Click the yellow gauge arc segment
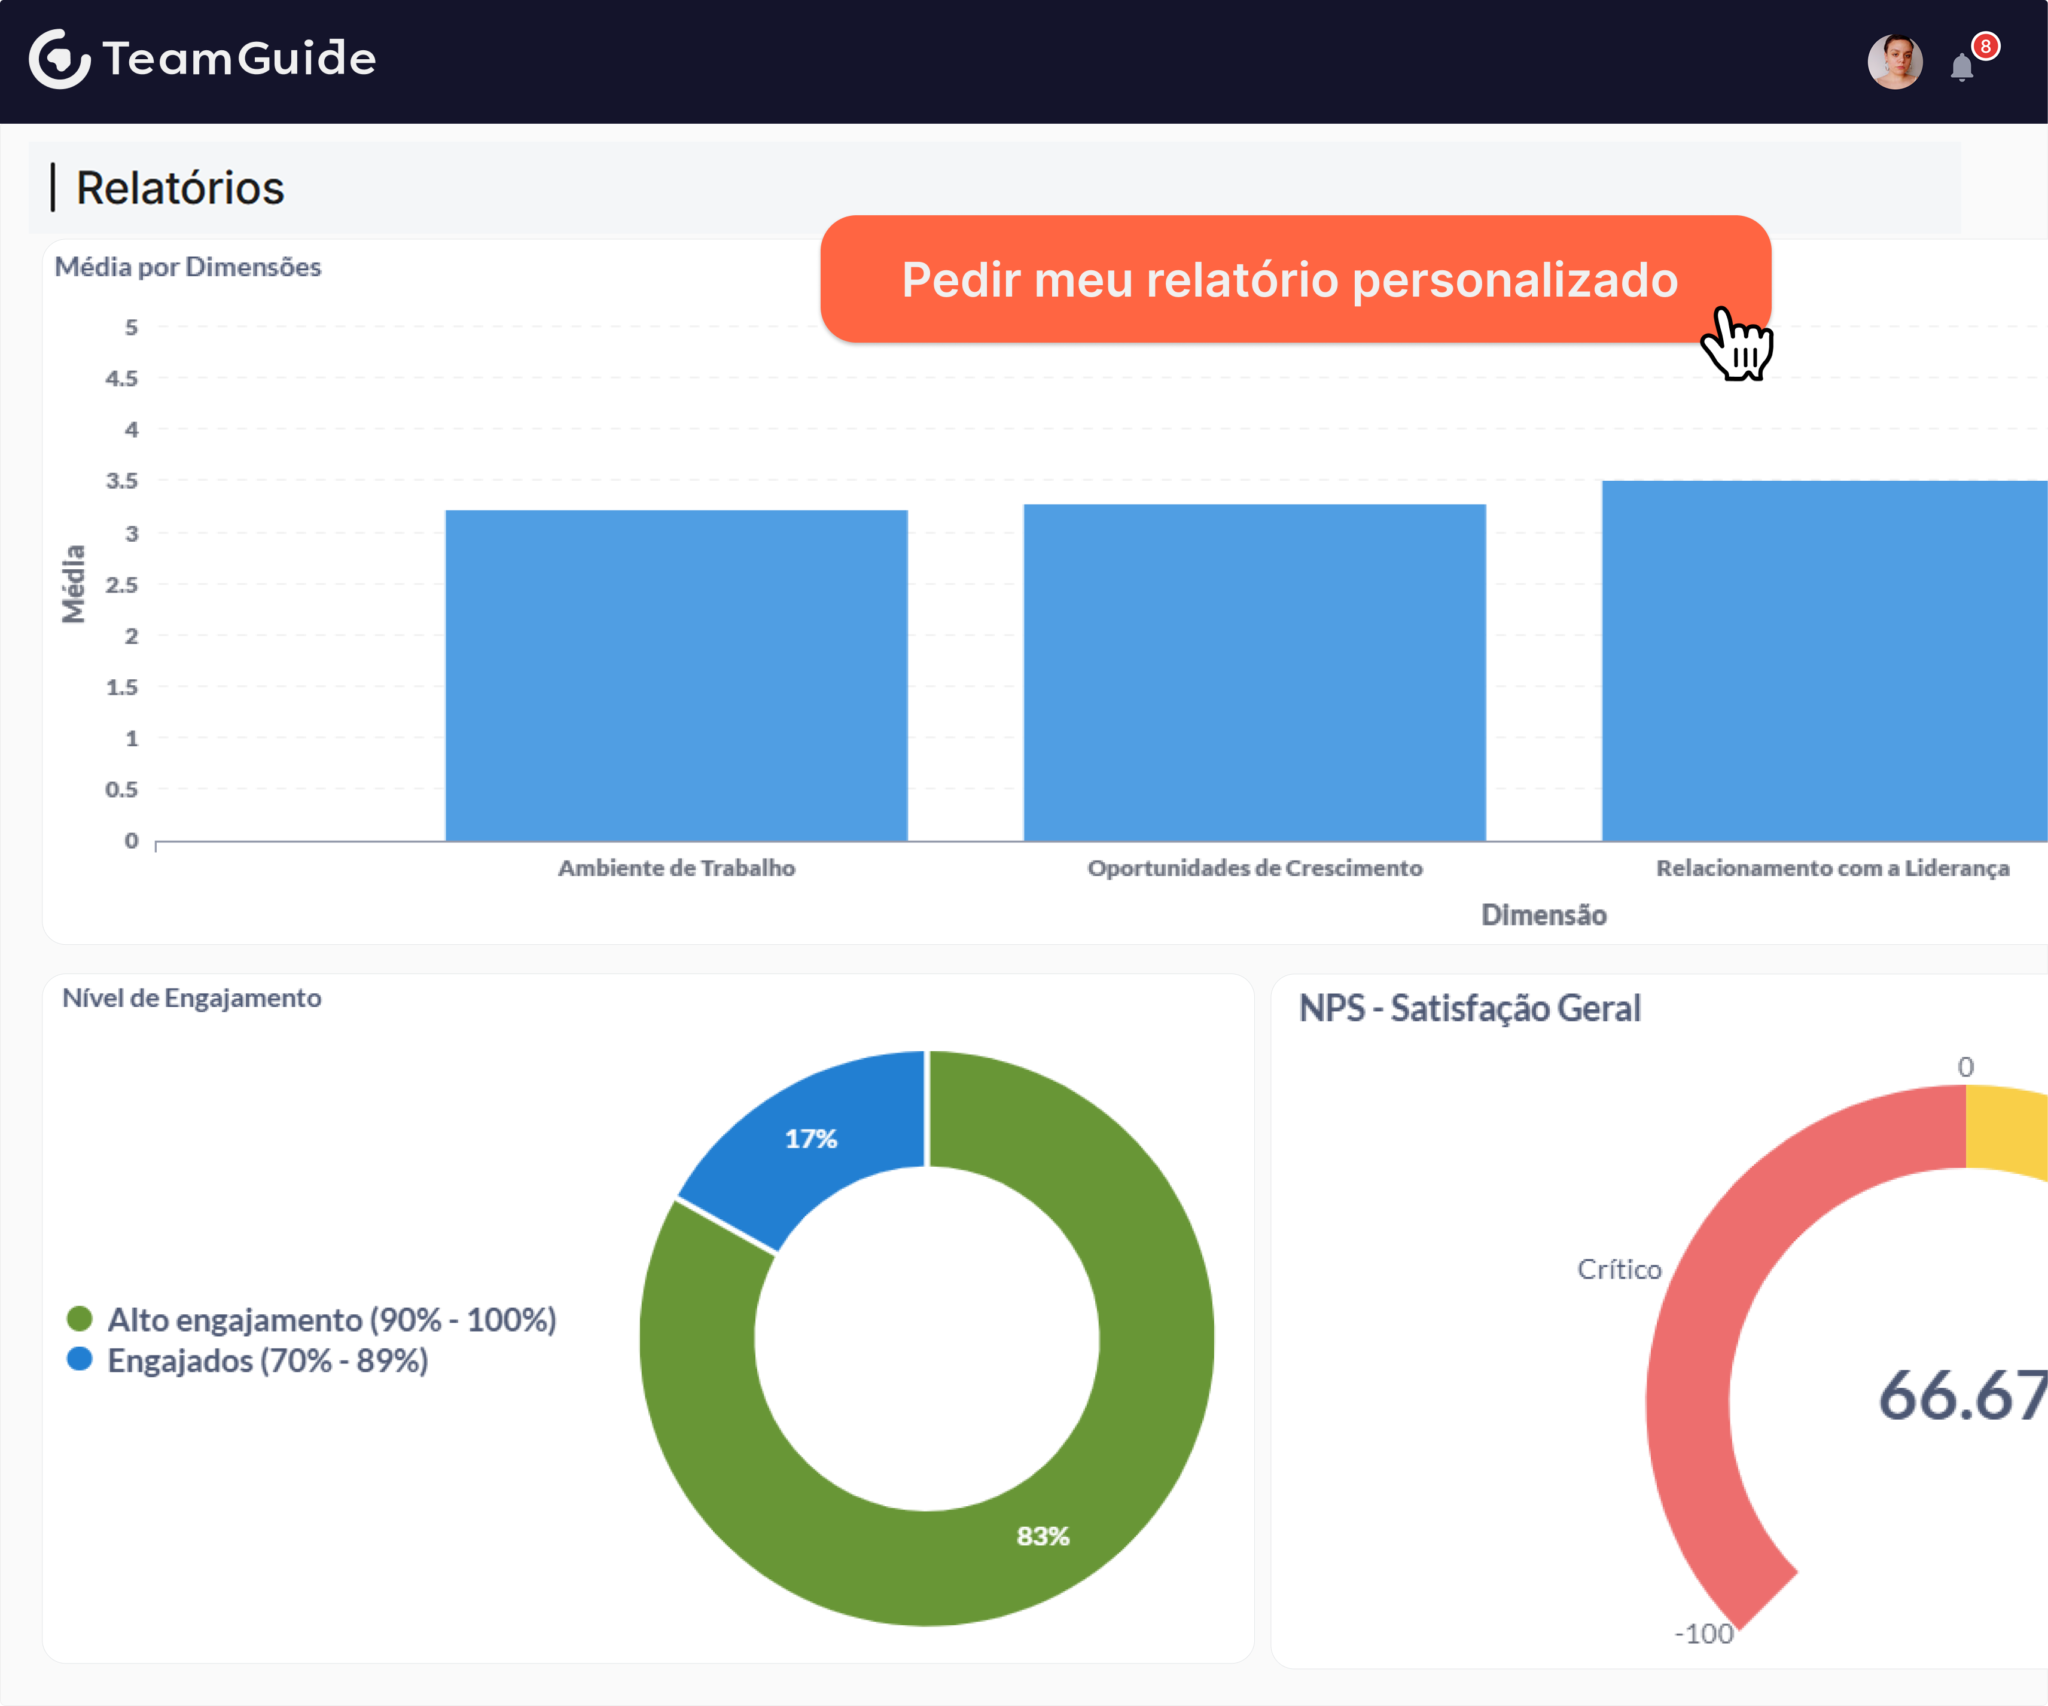Image resolution: width=2048 pixels, height=1706 pixels. coord(2005,1130)
